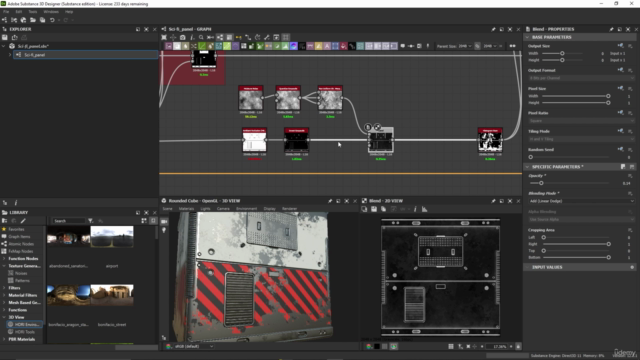The width and height of the screenshot is (640, 360).
Task: Toggle tiling grid in 2D View bottom bar
Action: [451, 347]
